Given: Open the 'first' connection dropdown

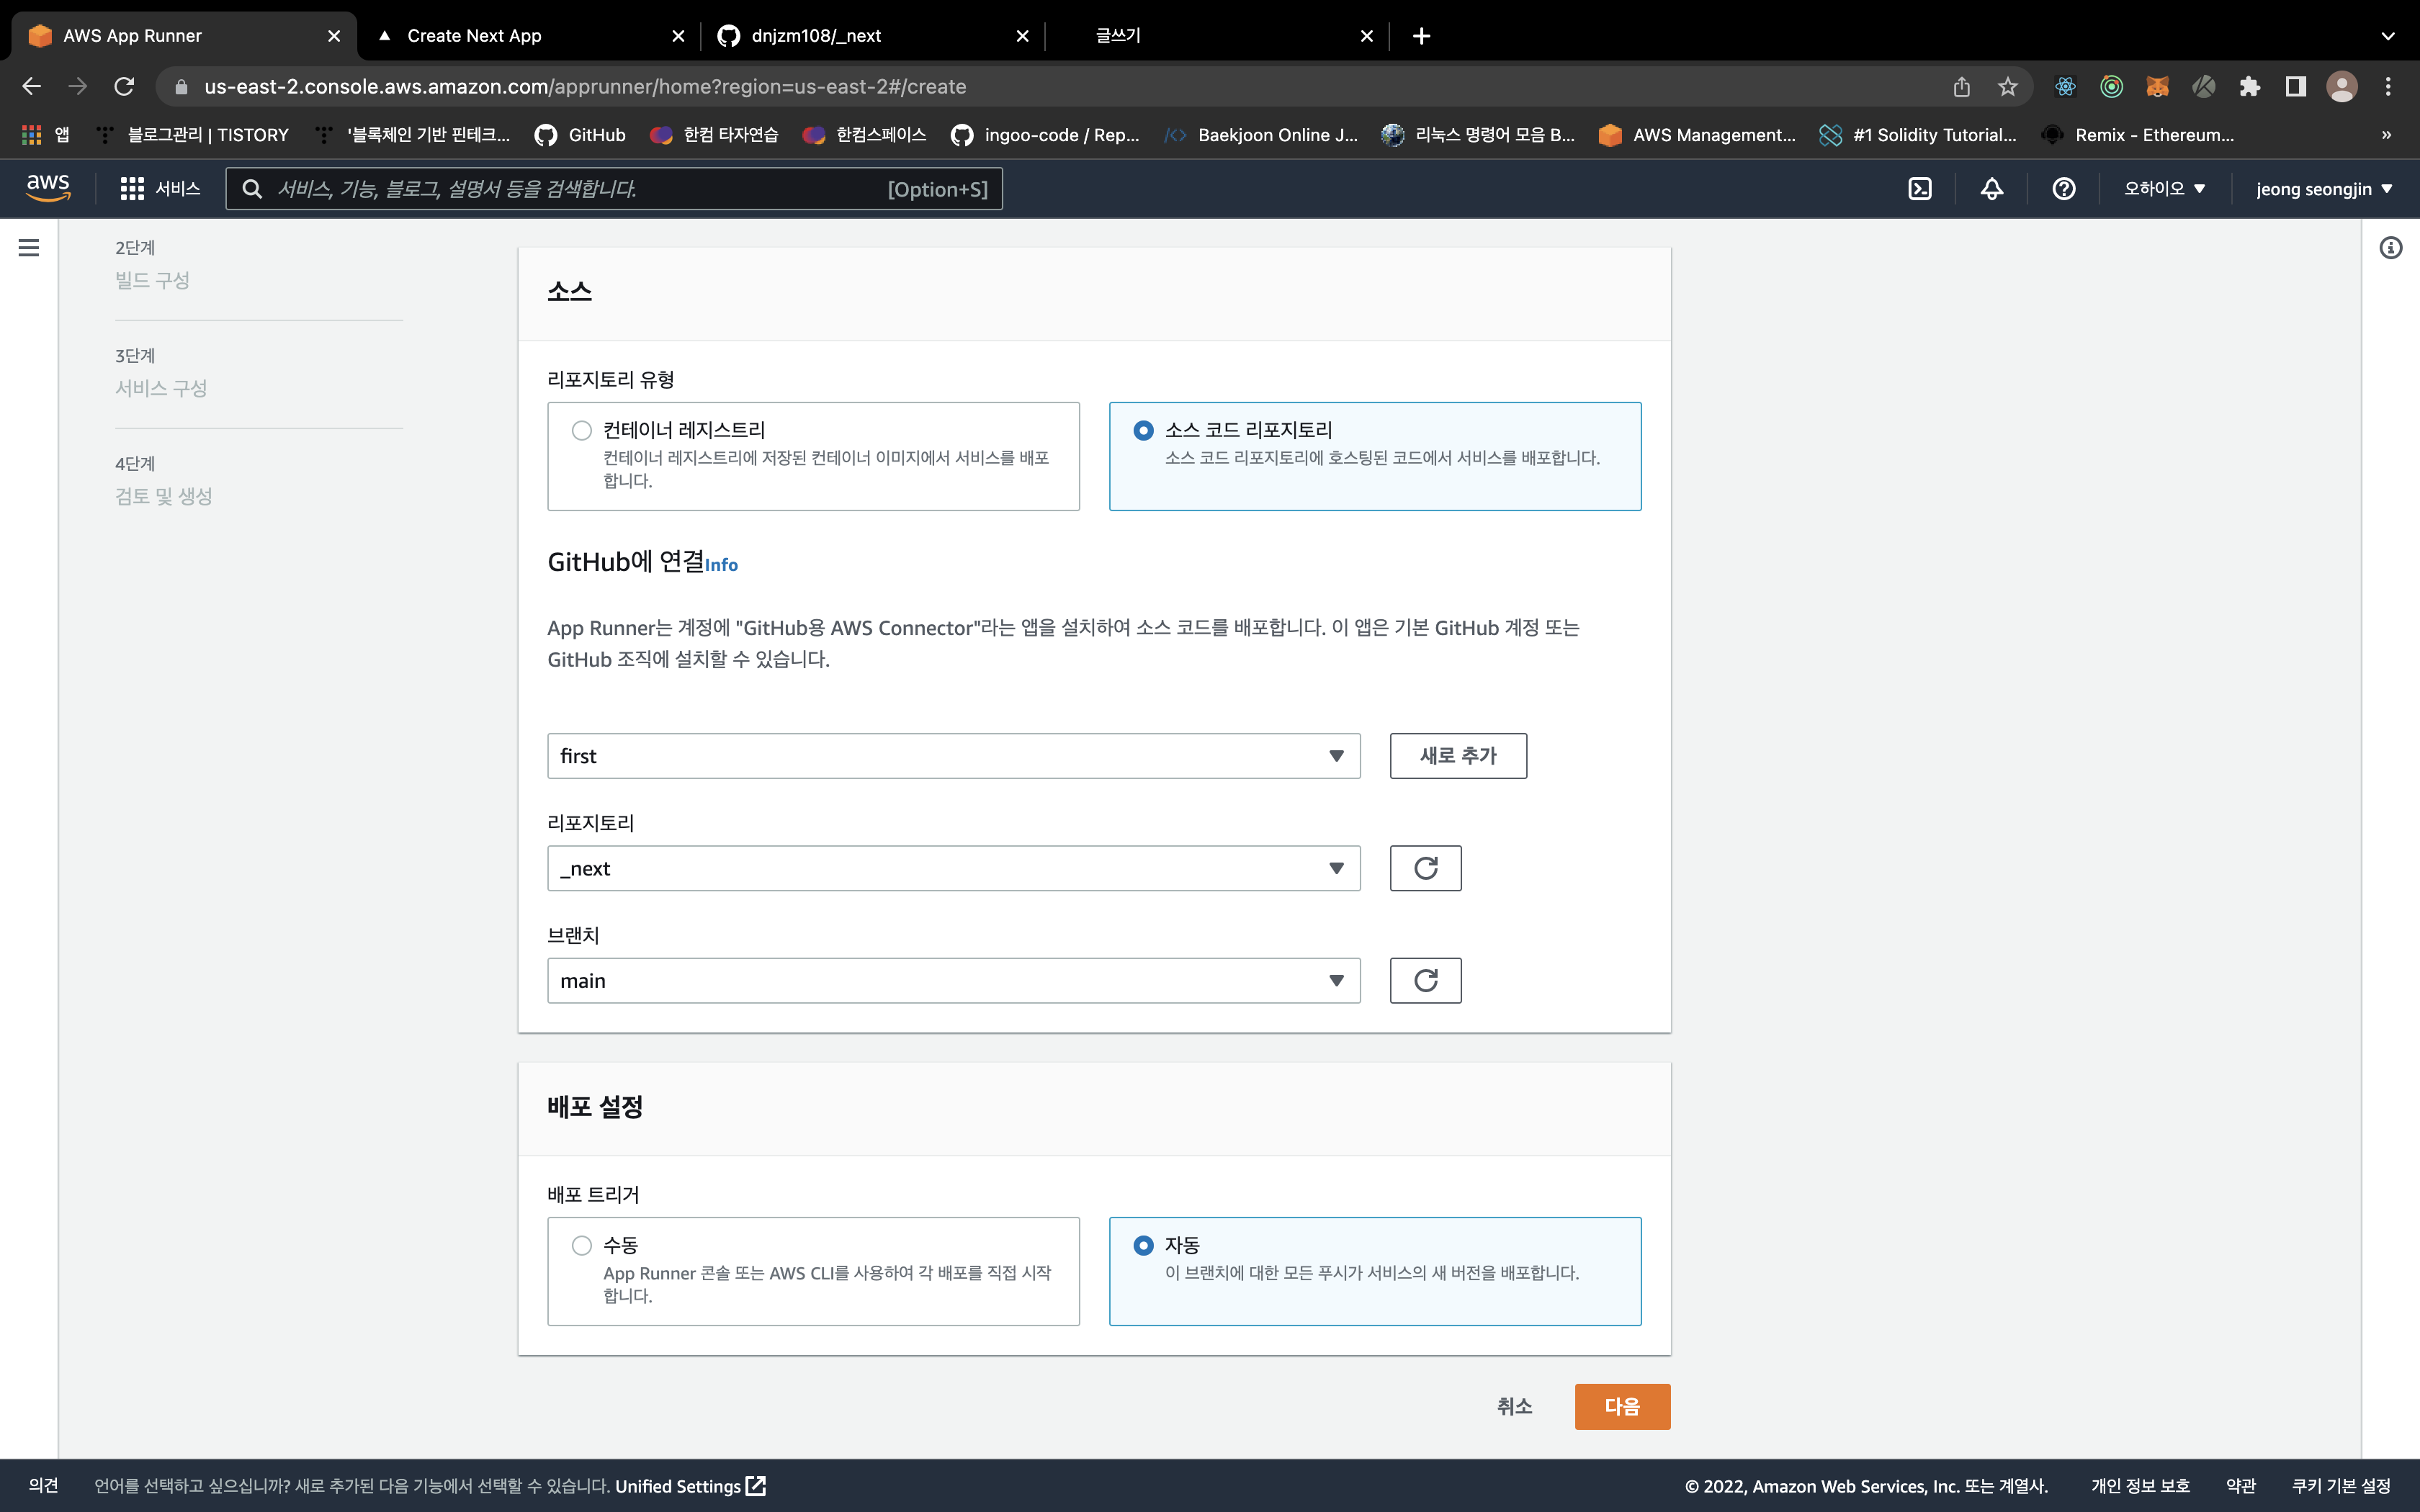Looking at the screenshot, I should click(952, 756).
